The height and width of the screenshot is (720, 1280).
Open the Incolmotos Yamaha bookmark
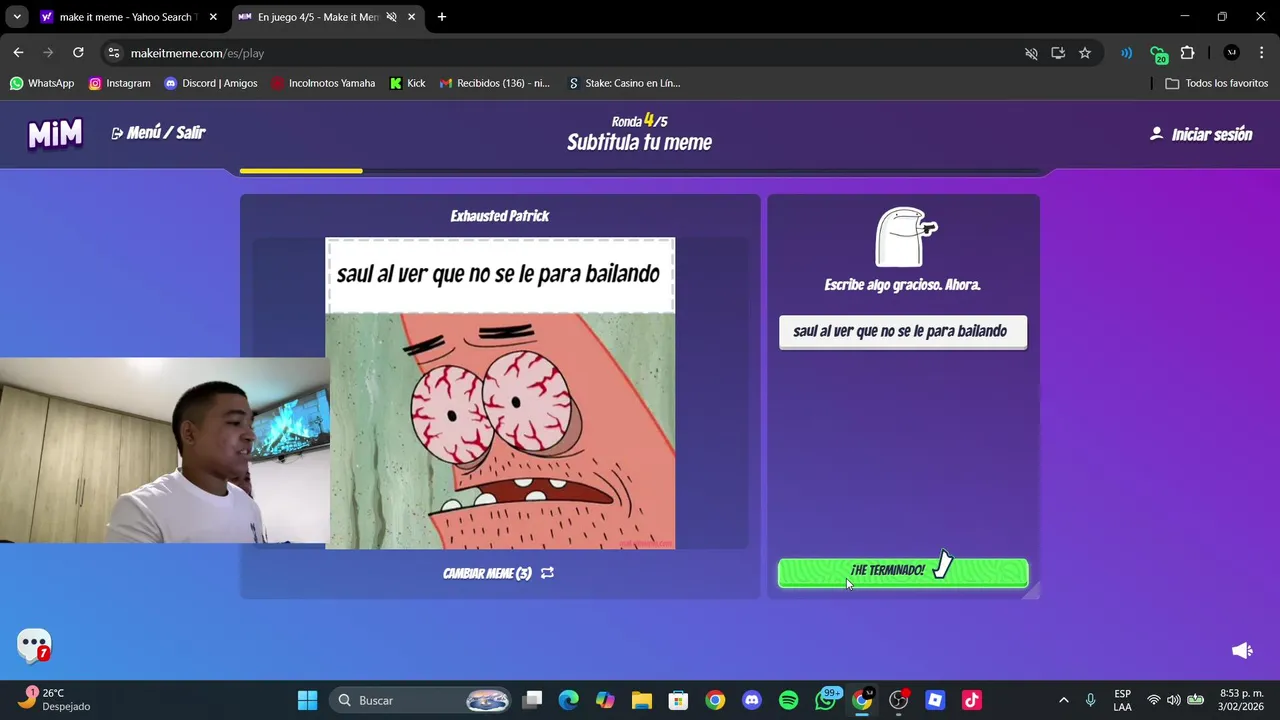(323, 83)
